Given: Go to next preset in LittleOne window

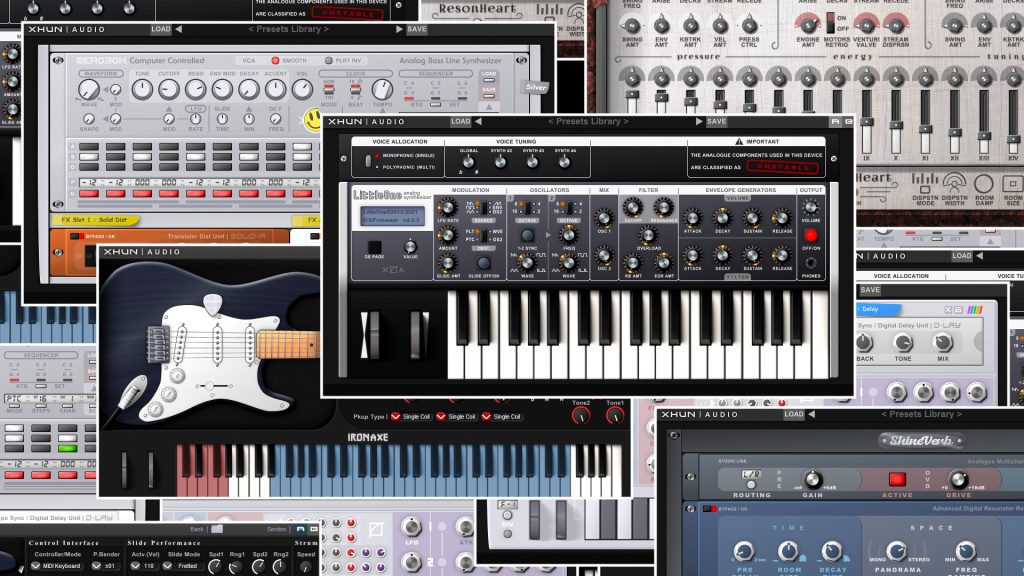Looking at the screenshot, I should point(699,121).
